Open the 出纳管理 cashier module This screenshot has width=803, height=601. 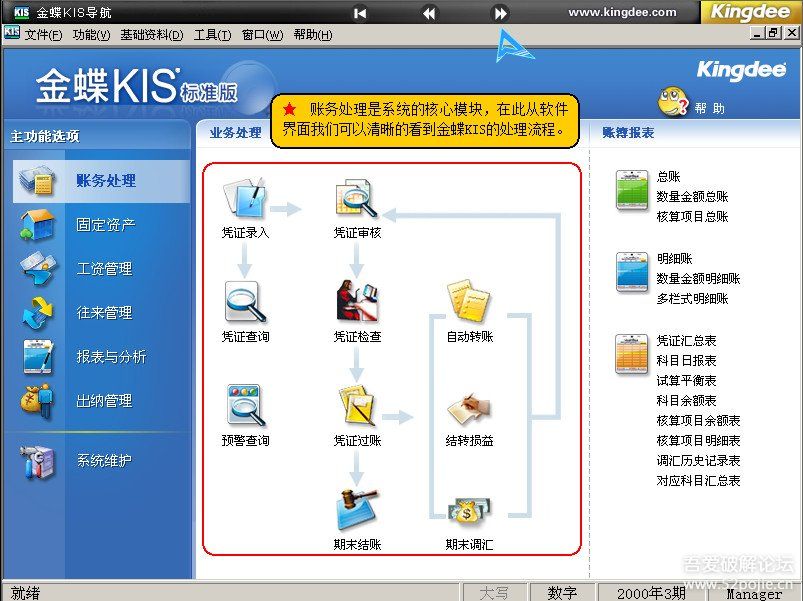103,401
